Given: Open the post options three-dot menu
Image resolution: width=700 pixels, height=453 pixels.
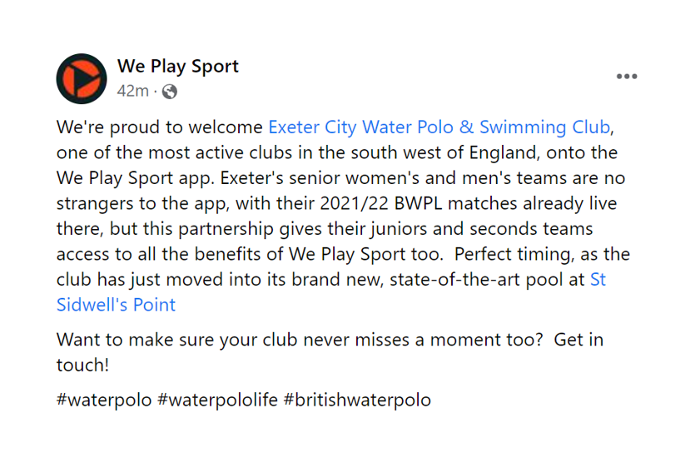Looking at the screenshot, I should [x=627, y=76].
